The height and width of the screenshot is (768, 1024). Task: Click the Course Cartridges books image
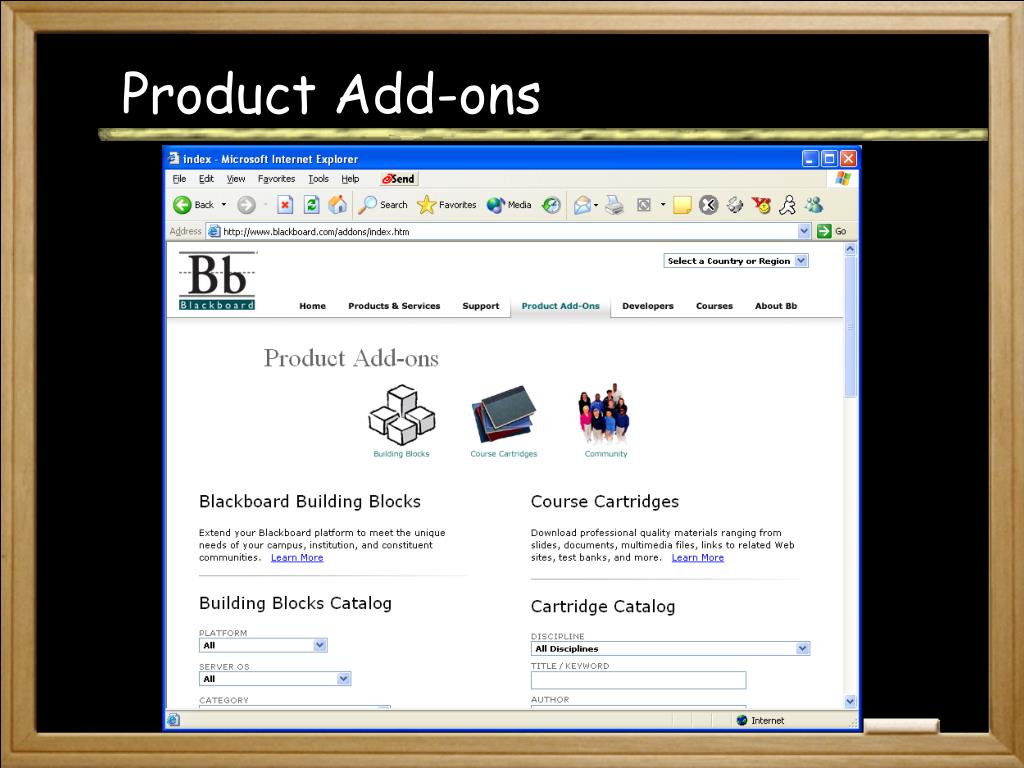(504, 414)
